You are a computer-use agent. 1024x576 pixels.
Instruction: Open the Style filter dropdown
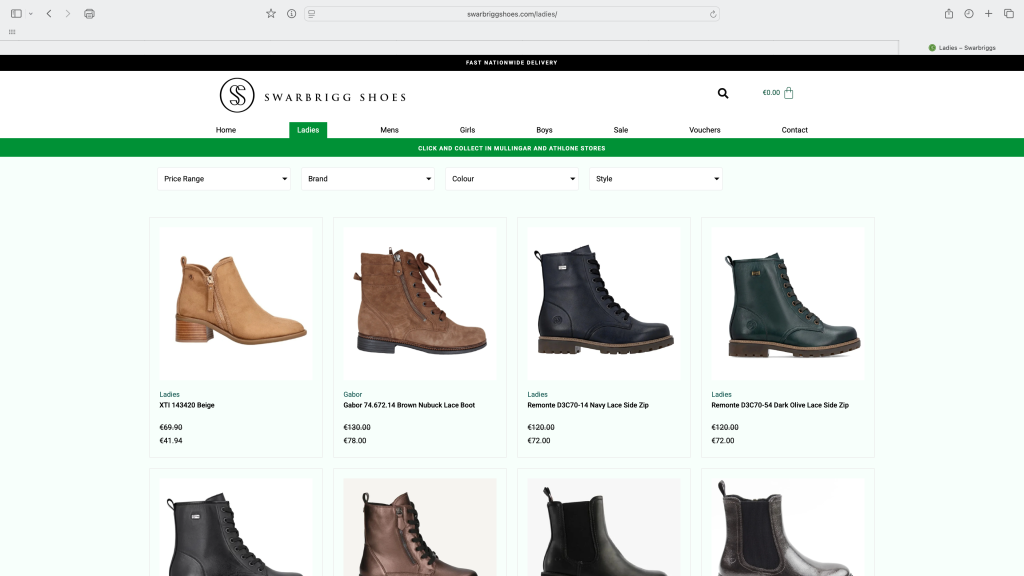coord(656,179)
